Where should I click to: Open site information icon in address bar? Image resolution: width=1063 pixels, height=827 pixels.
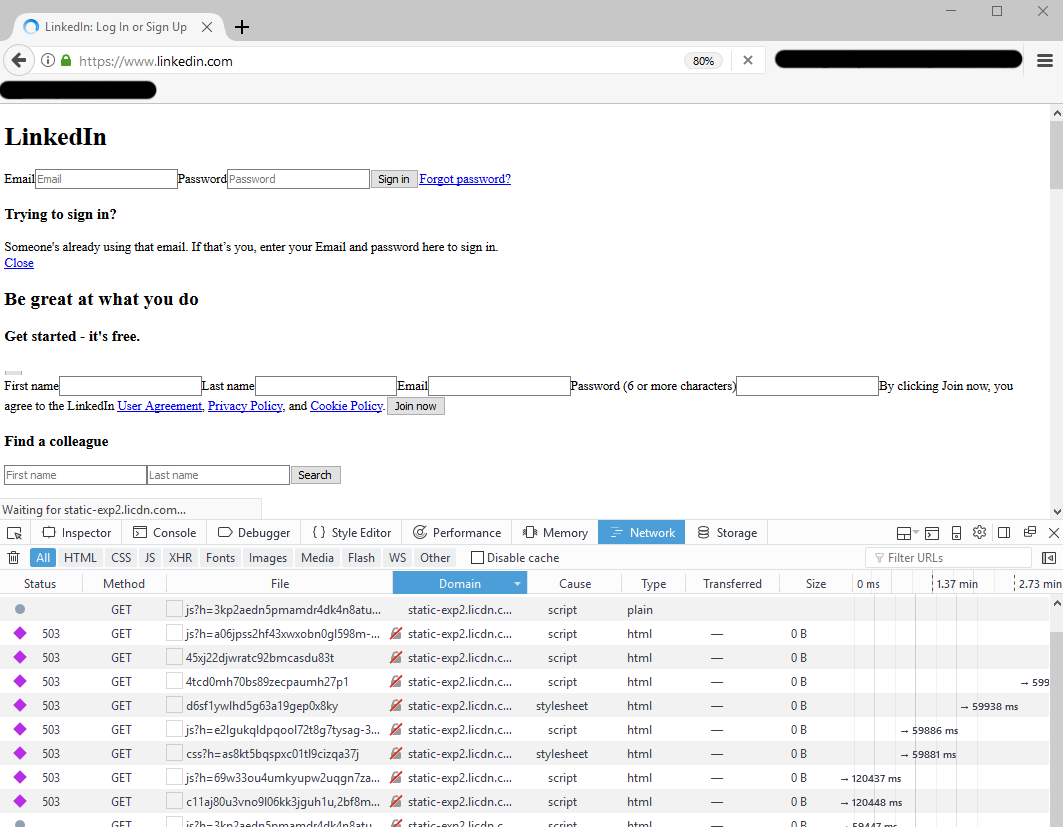[x=47, y=60]
